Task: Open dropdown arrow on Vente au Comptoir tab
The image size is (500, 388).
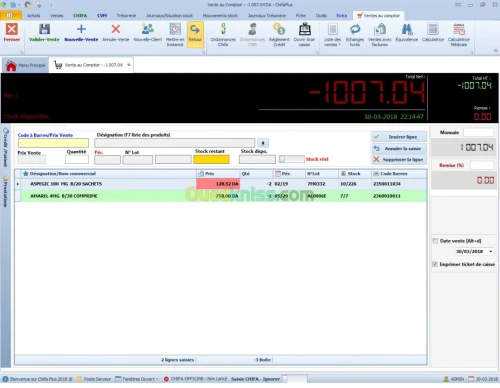Action: click(x=129, y=65)
